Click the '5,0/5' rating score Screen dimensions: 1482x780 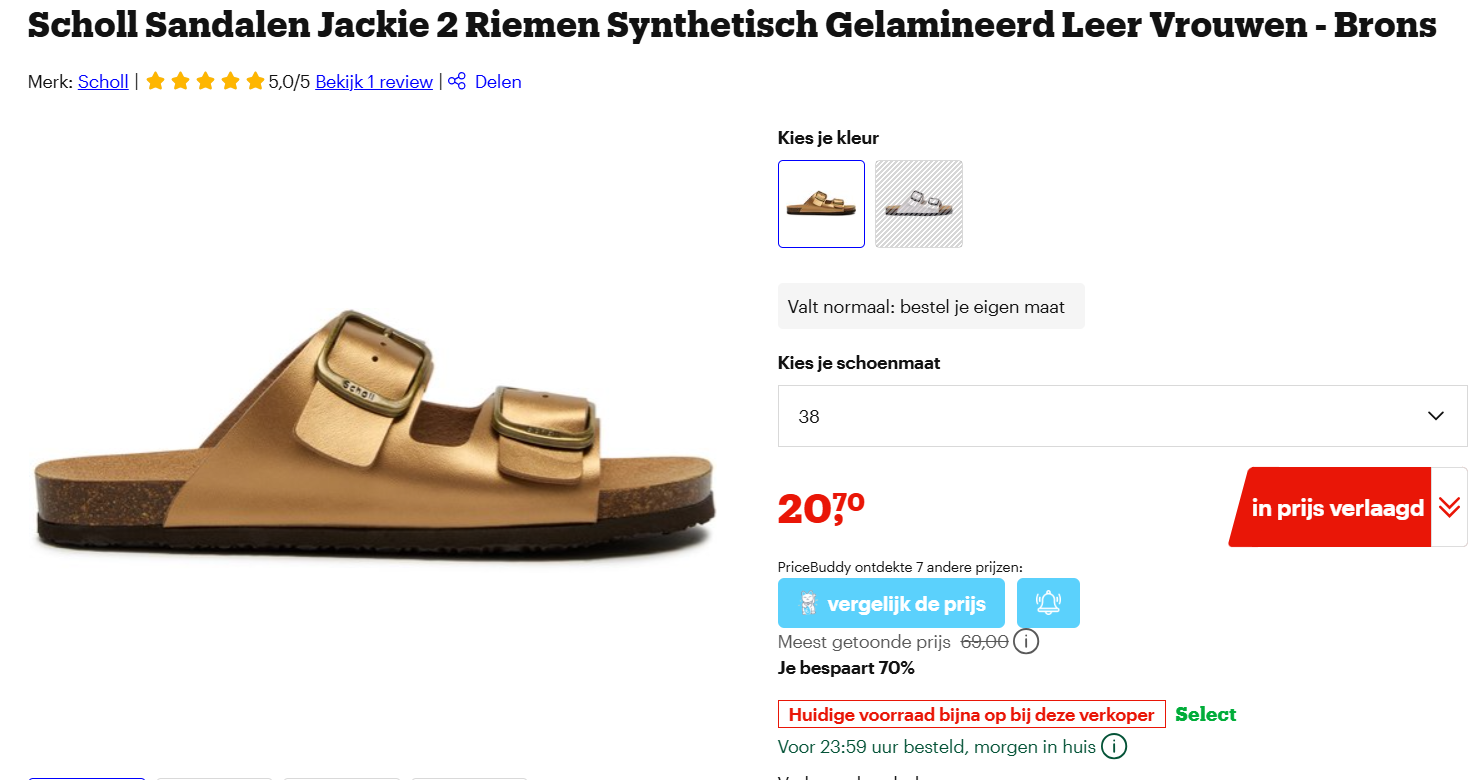click(x=287, y=81)
